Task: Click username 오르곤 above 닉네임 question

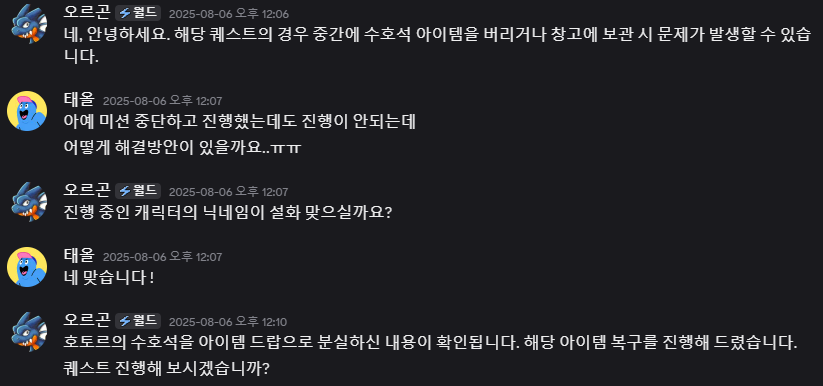Action: pos(87,190)
